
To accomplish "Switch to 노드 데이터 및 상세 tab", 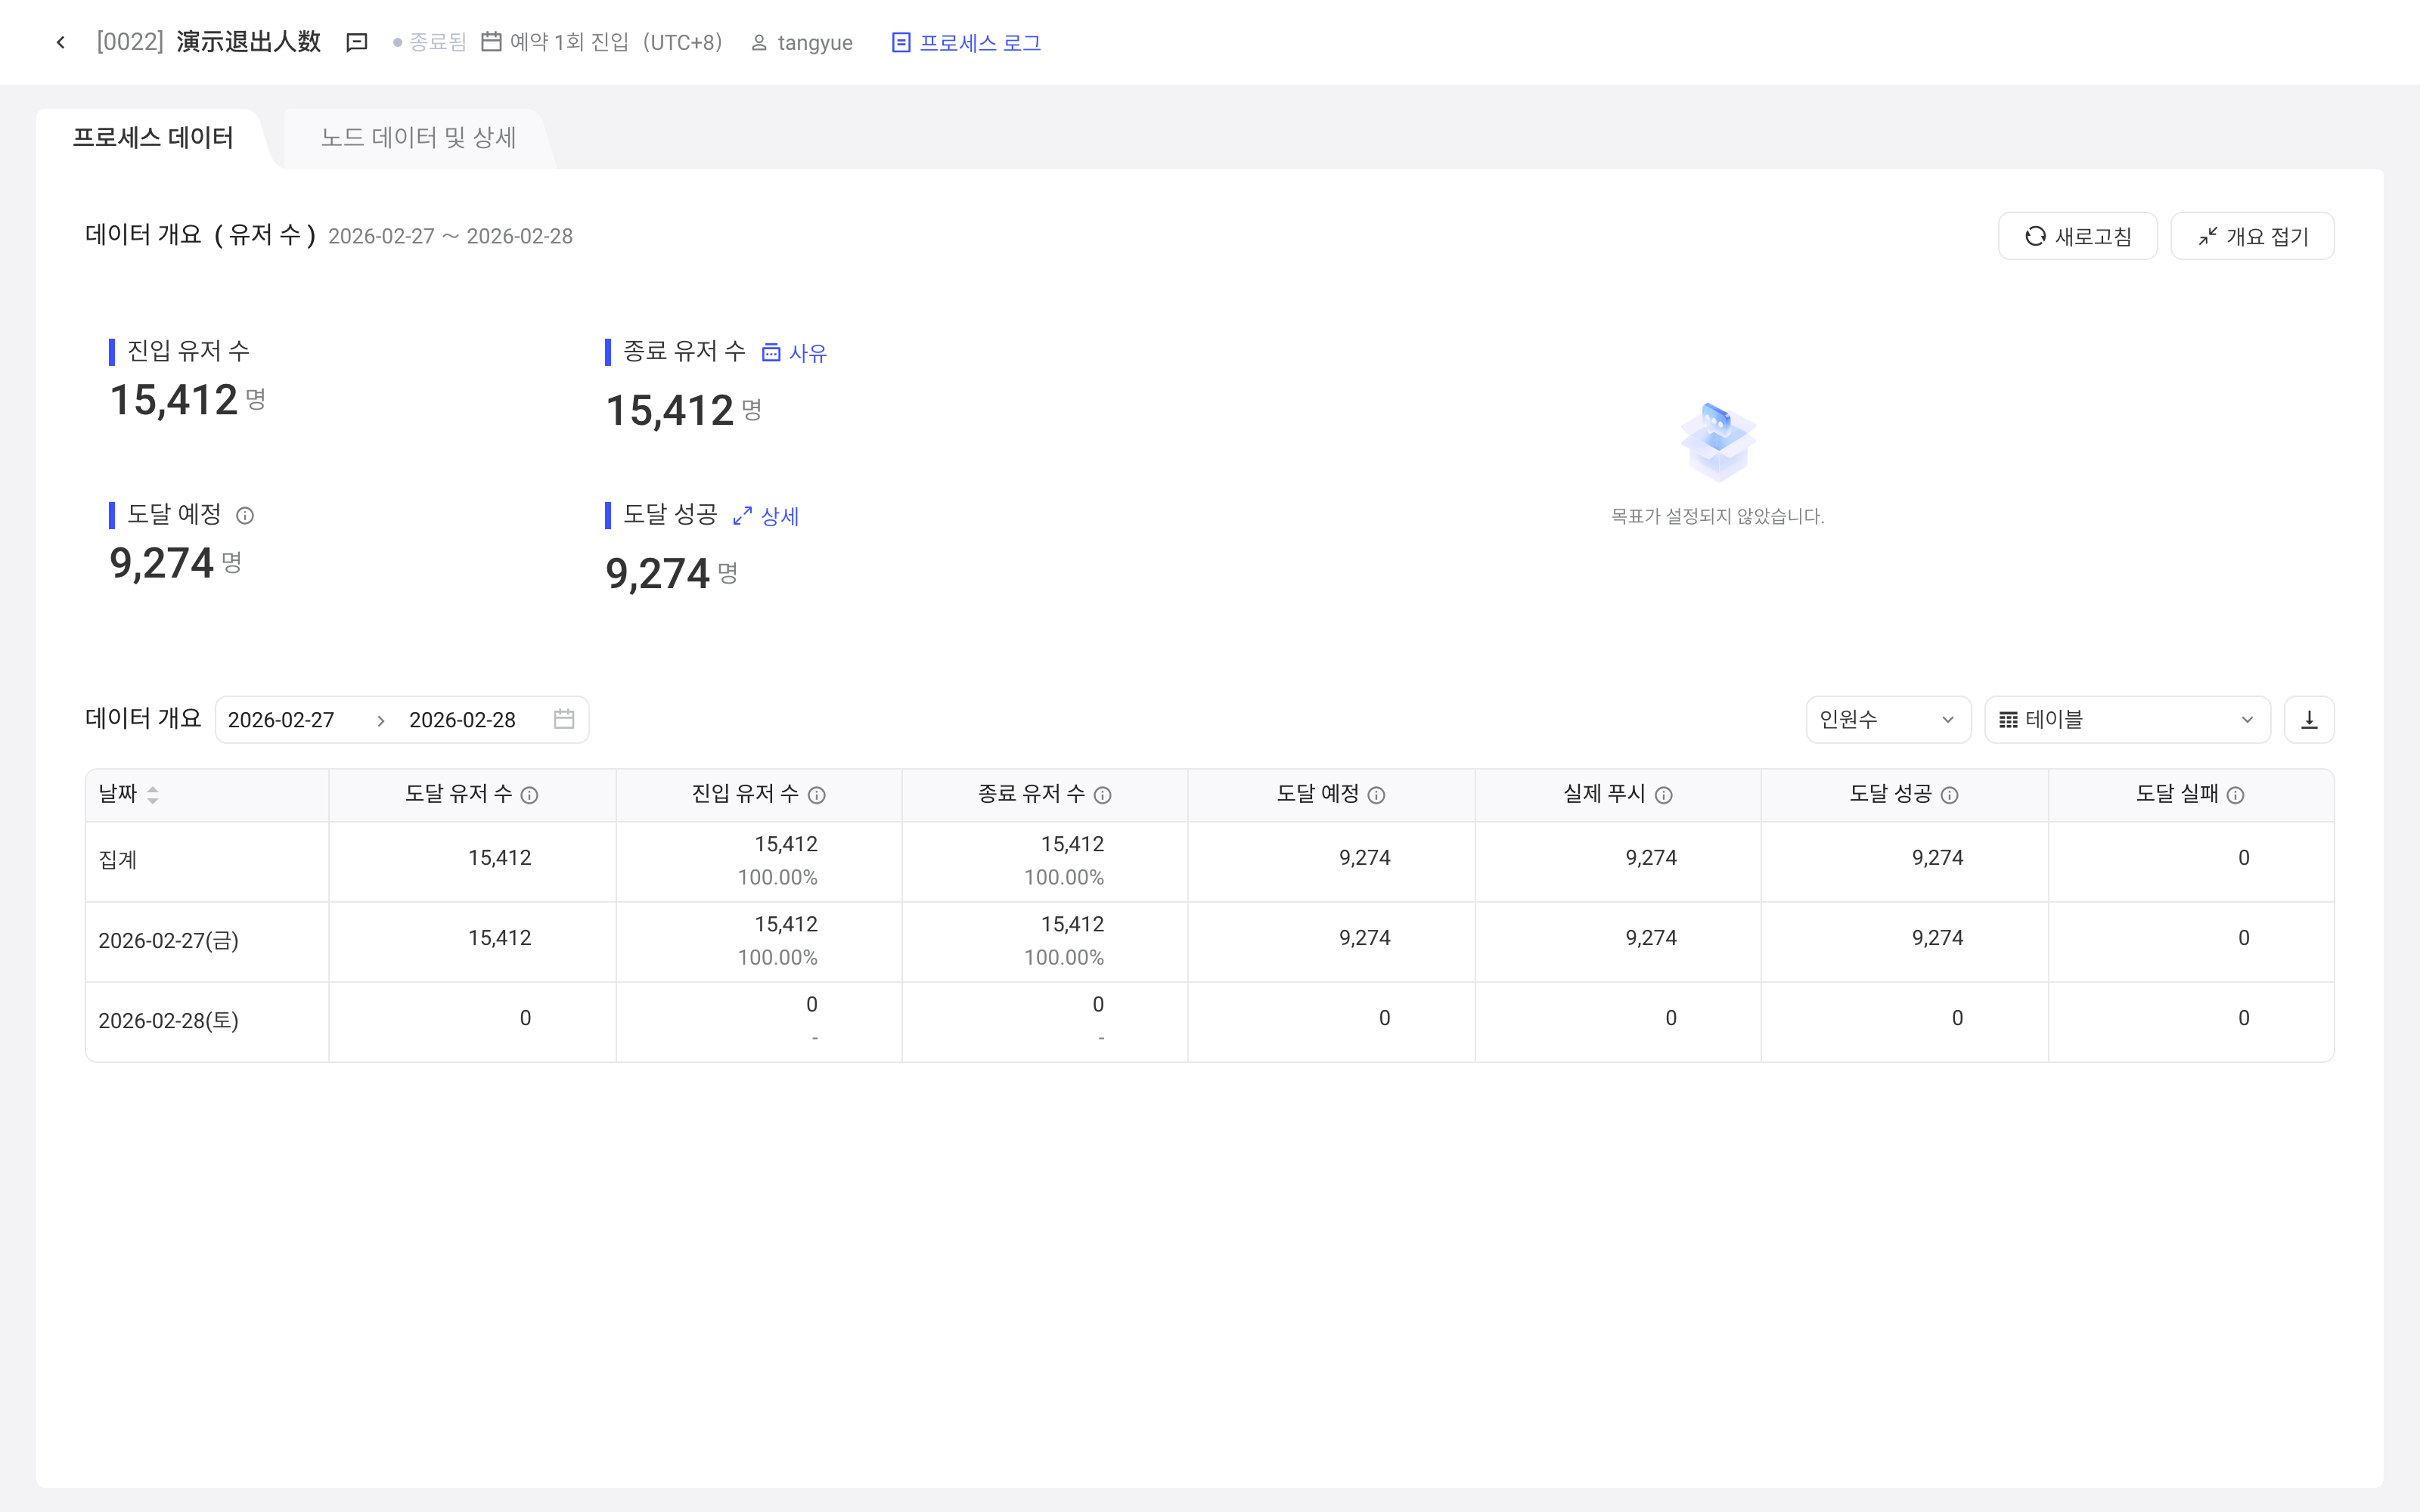I will tap(418, 138).
